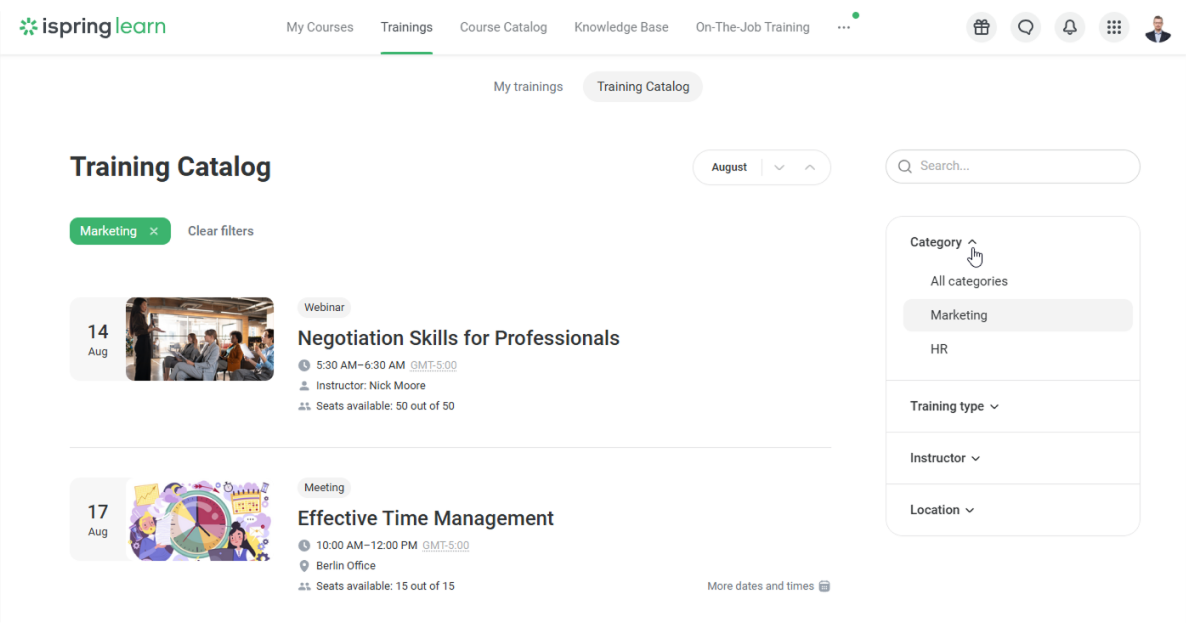Viewport: 1188px width, 623px height.
Task: Open the Course Catalog menu item
Action: [x=503, y=27]
